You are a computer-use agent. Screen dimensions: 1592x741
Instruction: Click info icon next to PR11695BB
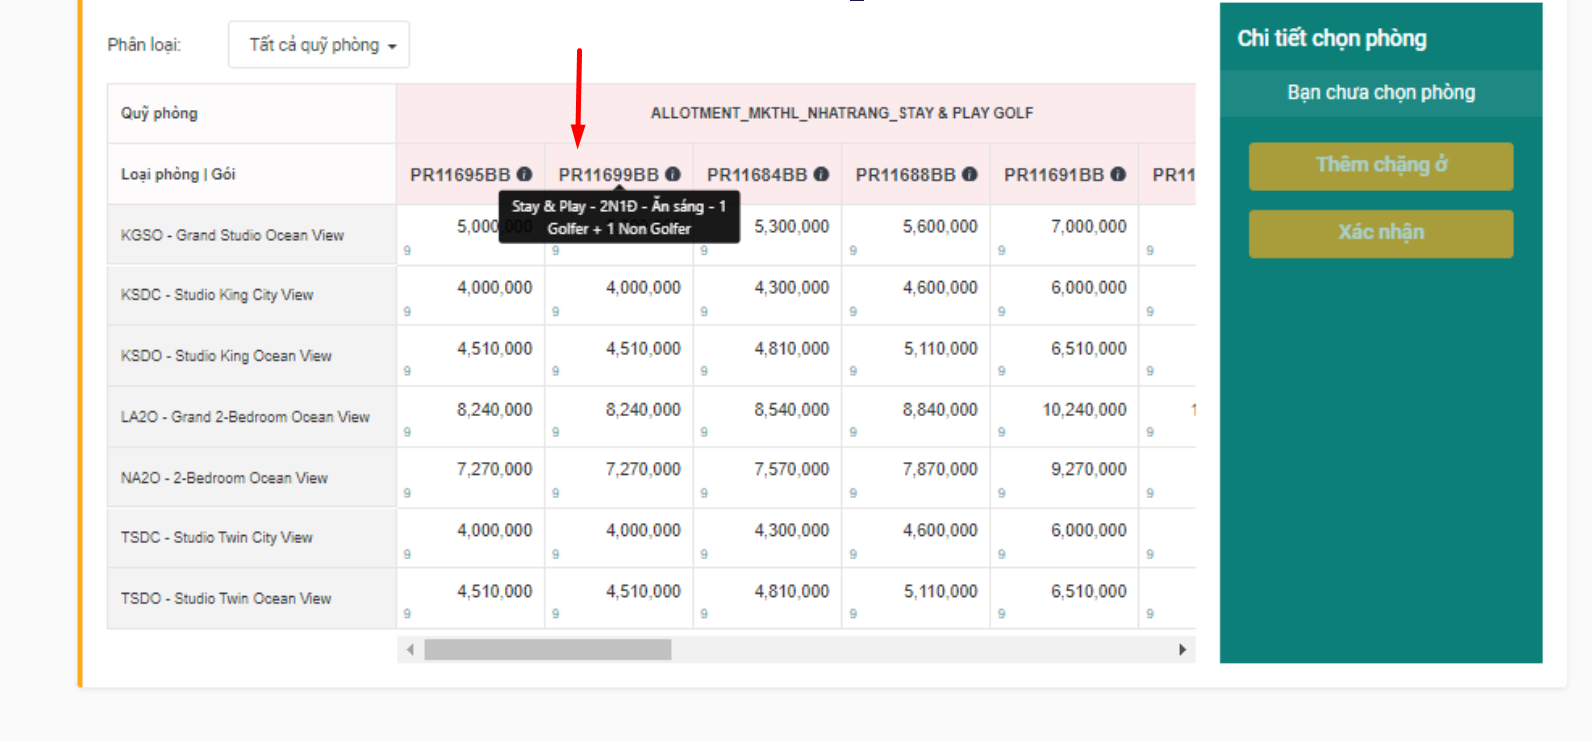(524, 174)
